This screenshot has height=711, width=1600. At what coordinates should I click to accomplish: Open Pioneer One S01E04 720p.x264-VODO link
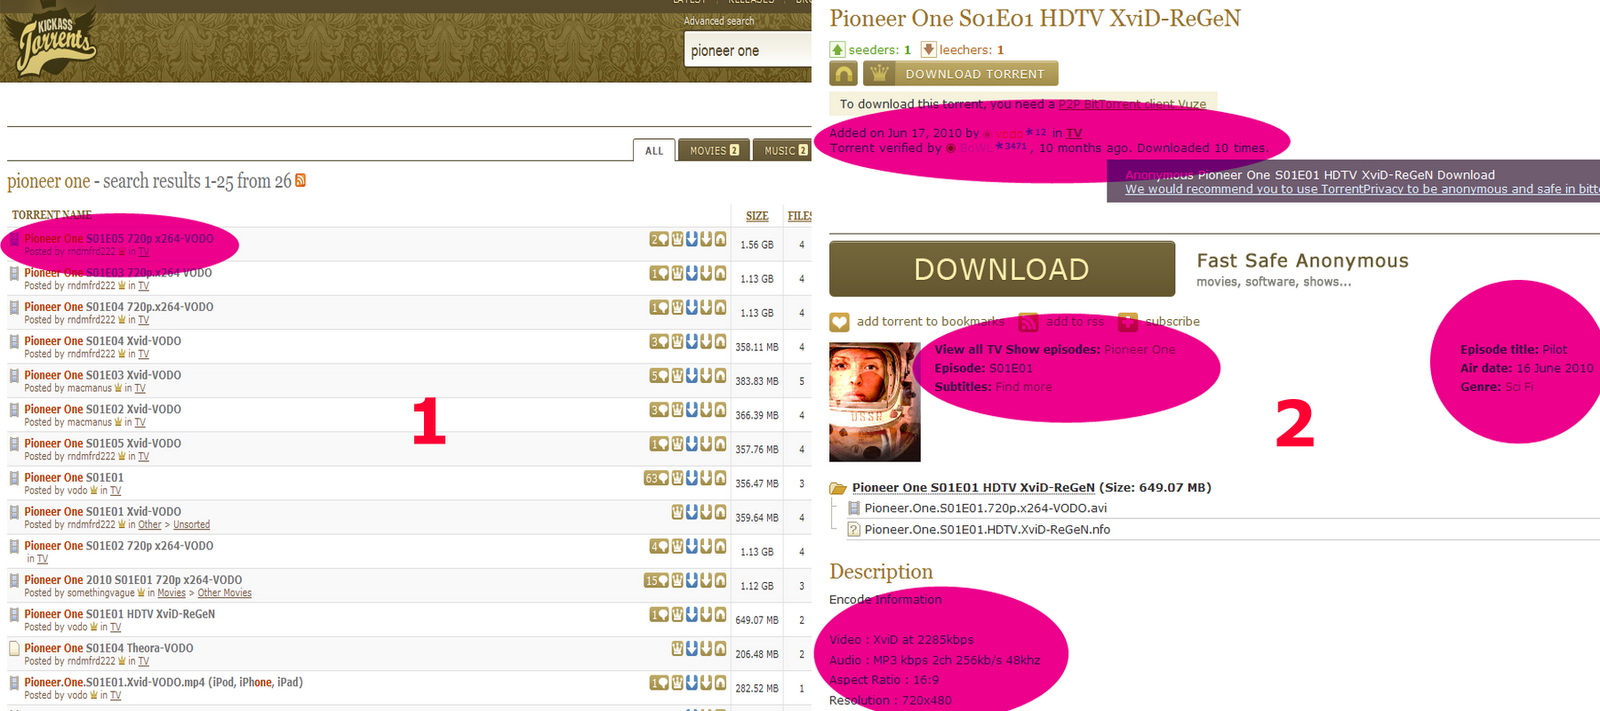pos(118,307)
